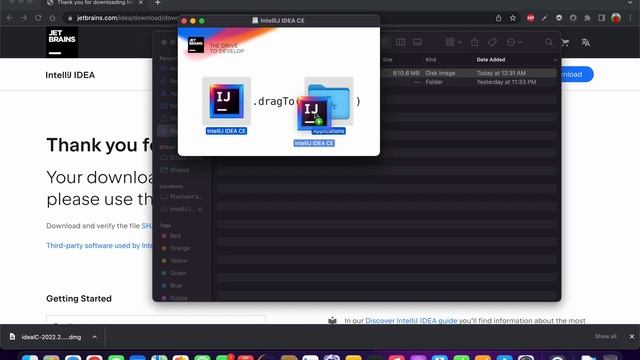The height and width of the screenshot is (360, 640).
Task: Open Chrome extensions puzzle icon
Action: point(587,18)
